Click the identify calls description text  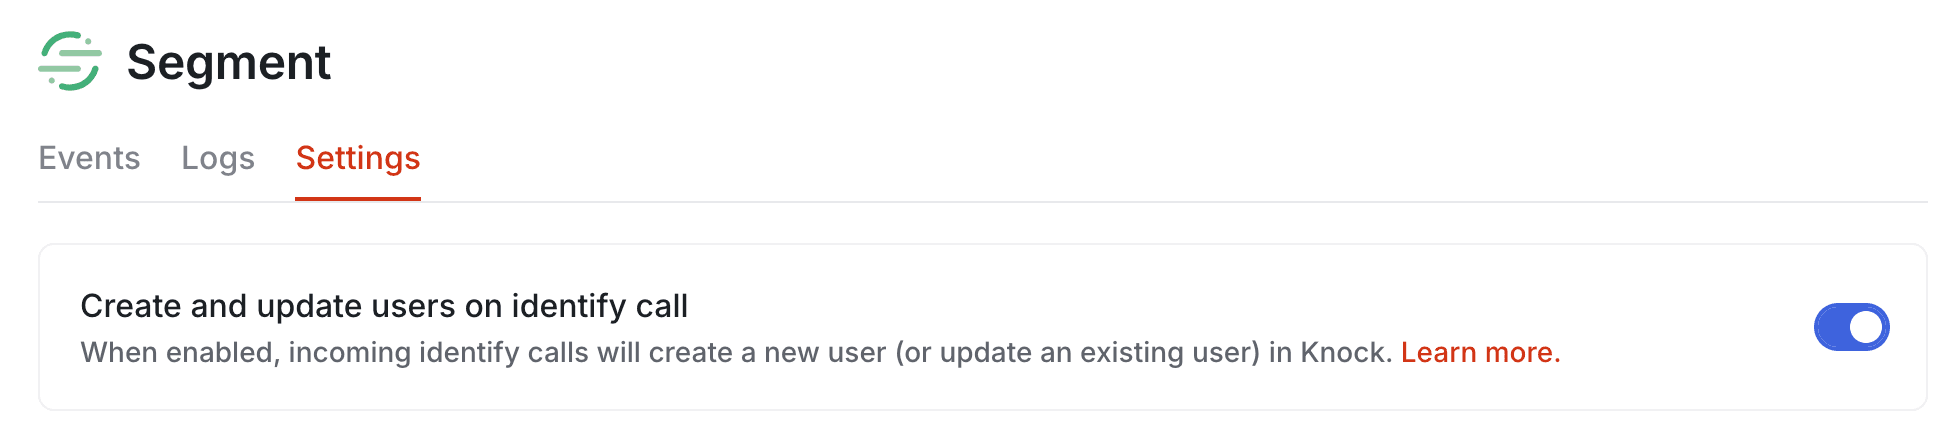(700, 352)
